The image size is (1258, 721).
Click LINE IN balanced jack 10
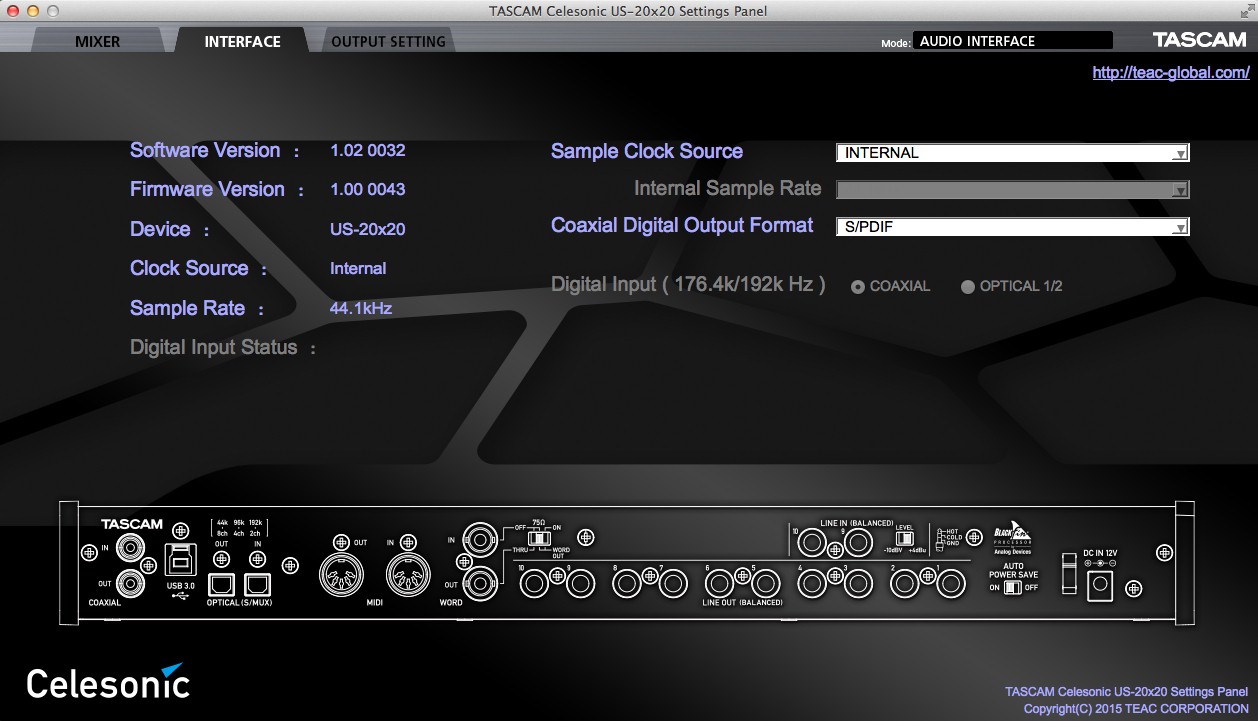tap(812, 544)
